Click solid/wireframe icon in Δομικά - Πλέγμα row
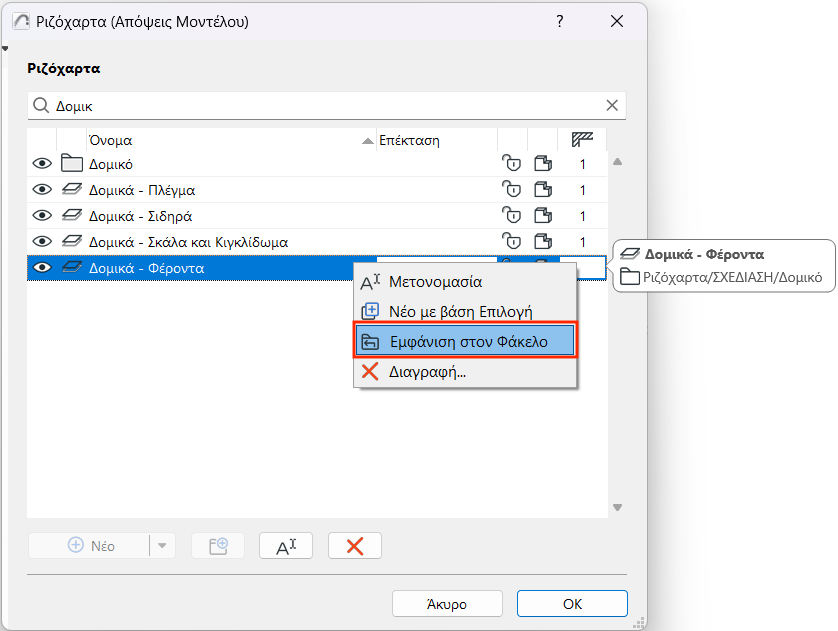838x631 pixels. (x=543, y=189)
